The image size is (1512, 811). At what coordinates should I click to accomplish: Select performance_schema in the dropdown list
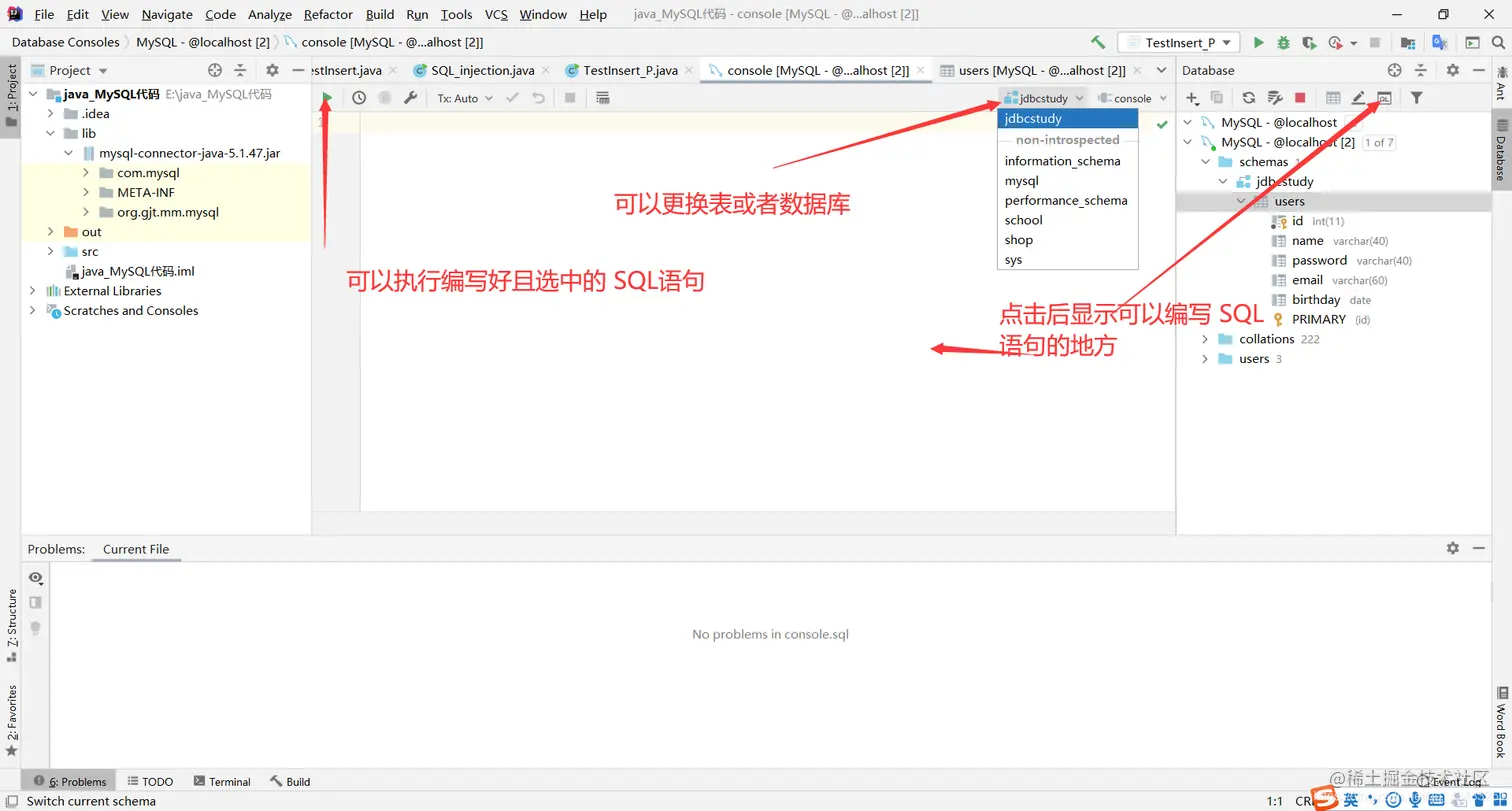(1066, 200)
